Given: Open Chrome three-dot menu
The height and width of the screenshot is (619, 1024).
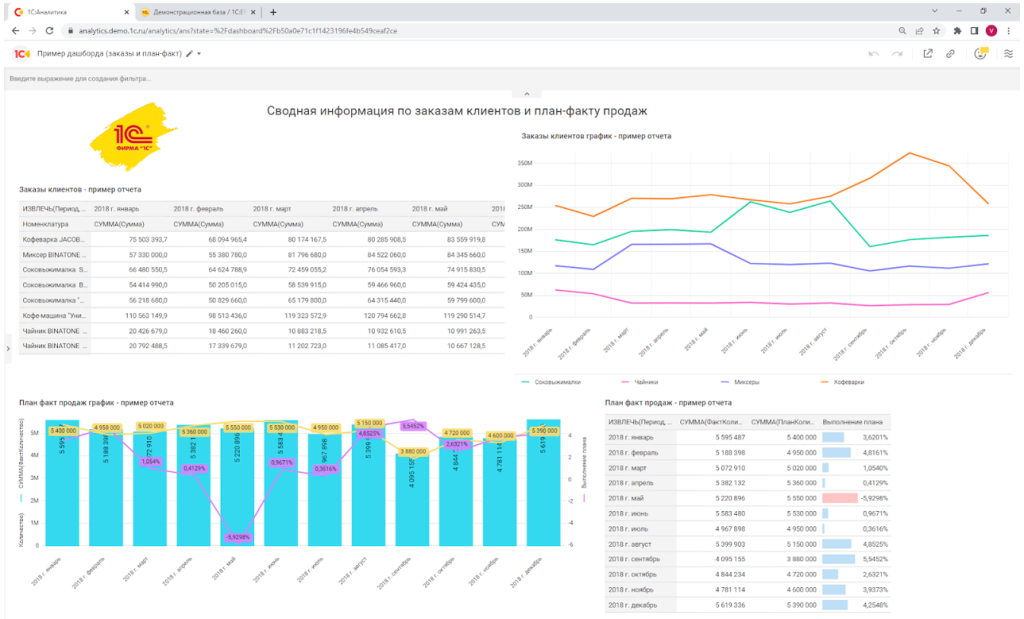Looking at the screenshot, I should (x=1009, y=31).
